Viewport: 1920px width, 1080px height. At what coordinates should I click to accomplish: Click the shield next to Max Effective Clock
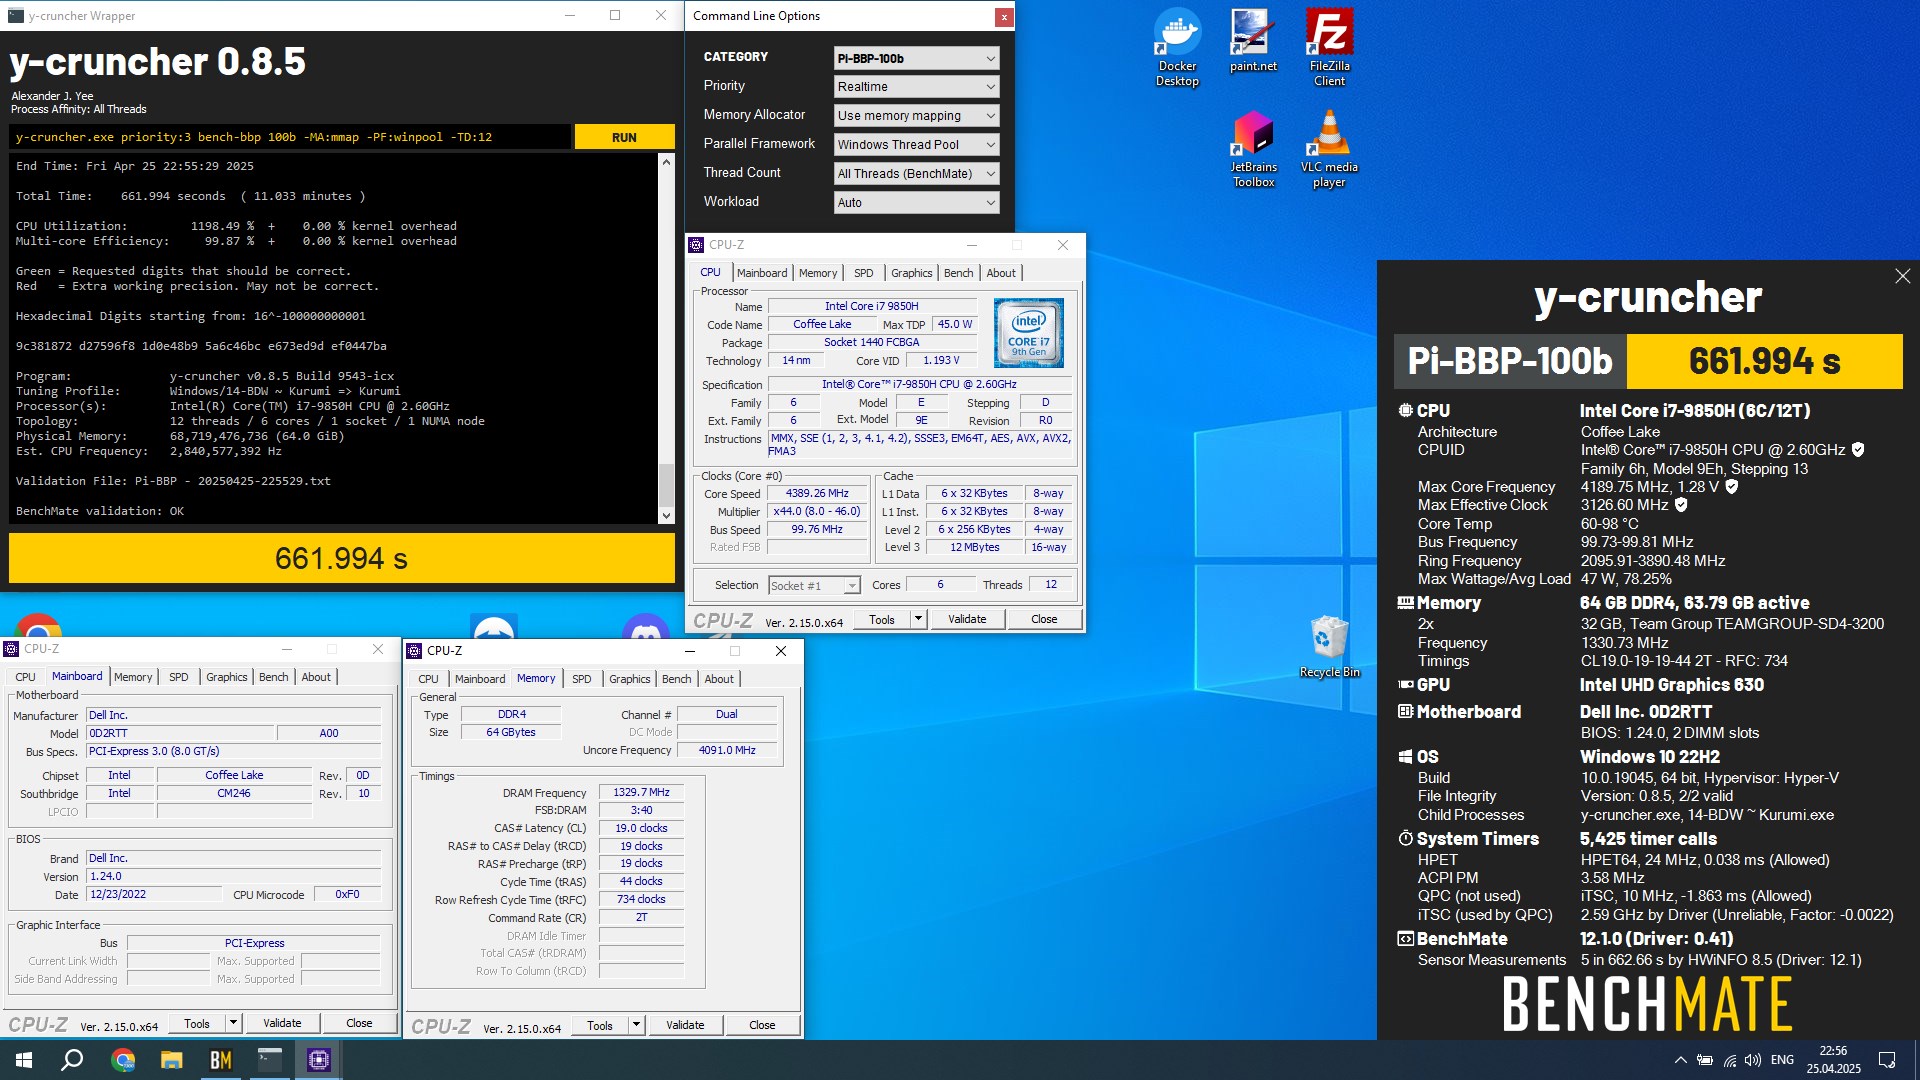point(1681,505)
